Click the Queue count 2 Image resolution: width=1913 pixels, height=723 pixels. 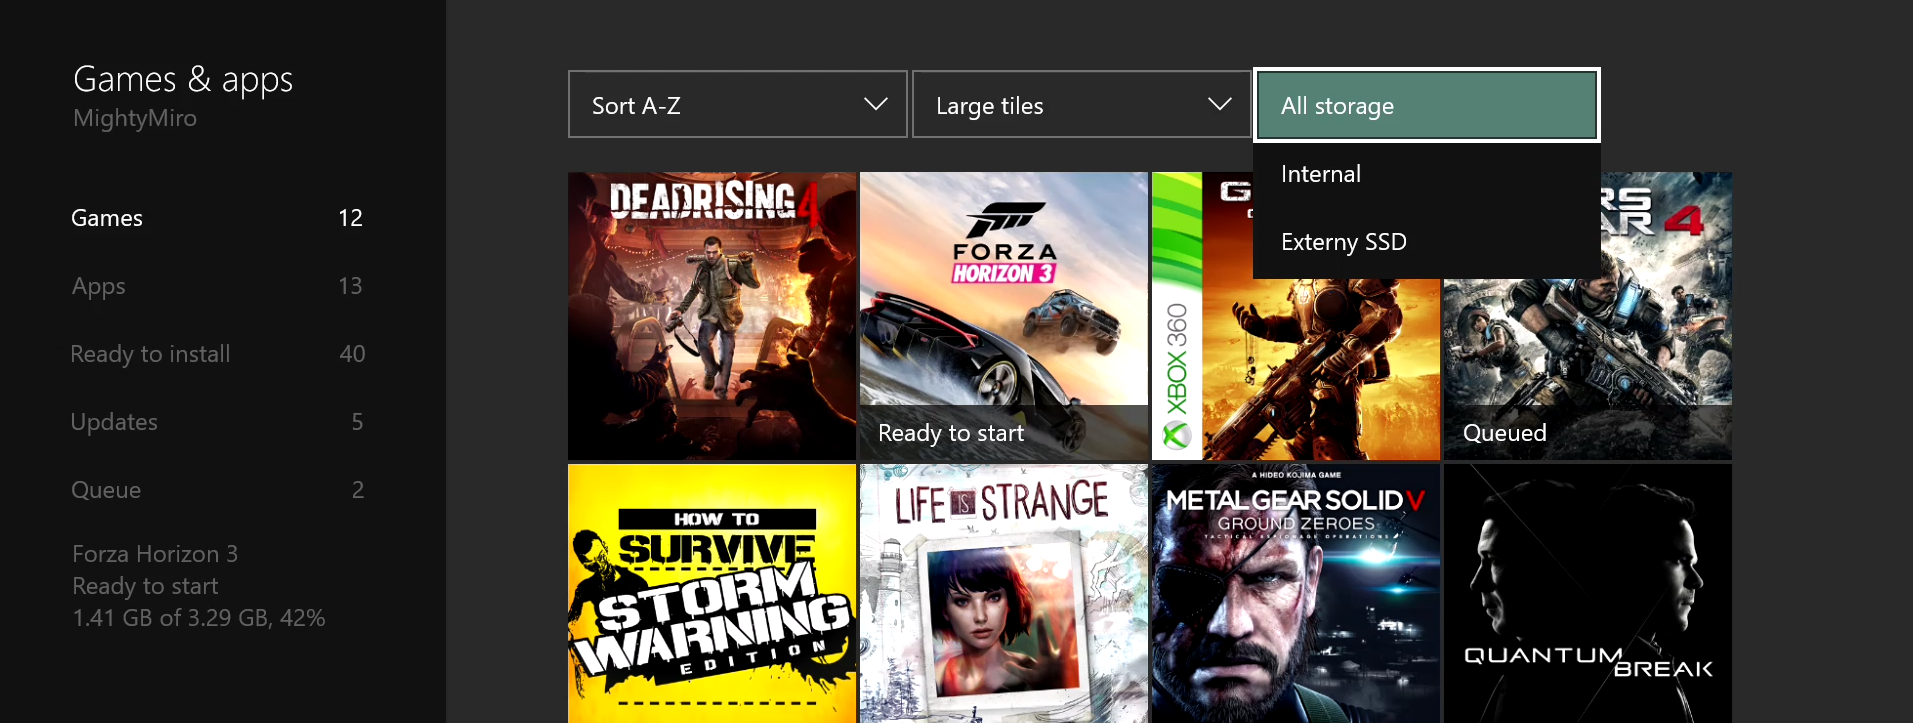click(x=357, y=490)
